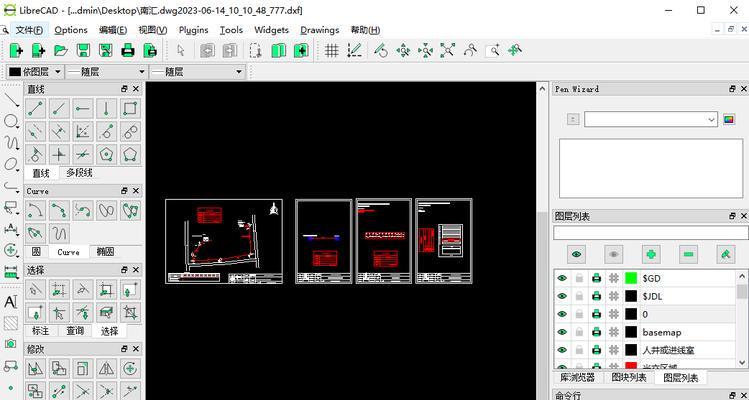Click the remove layer minus button

[x=688, y=254]
